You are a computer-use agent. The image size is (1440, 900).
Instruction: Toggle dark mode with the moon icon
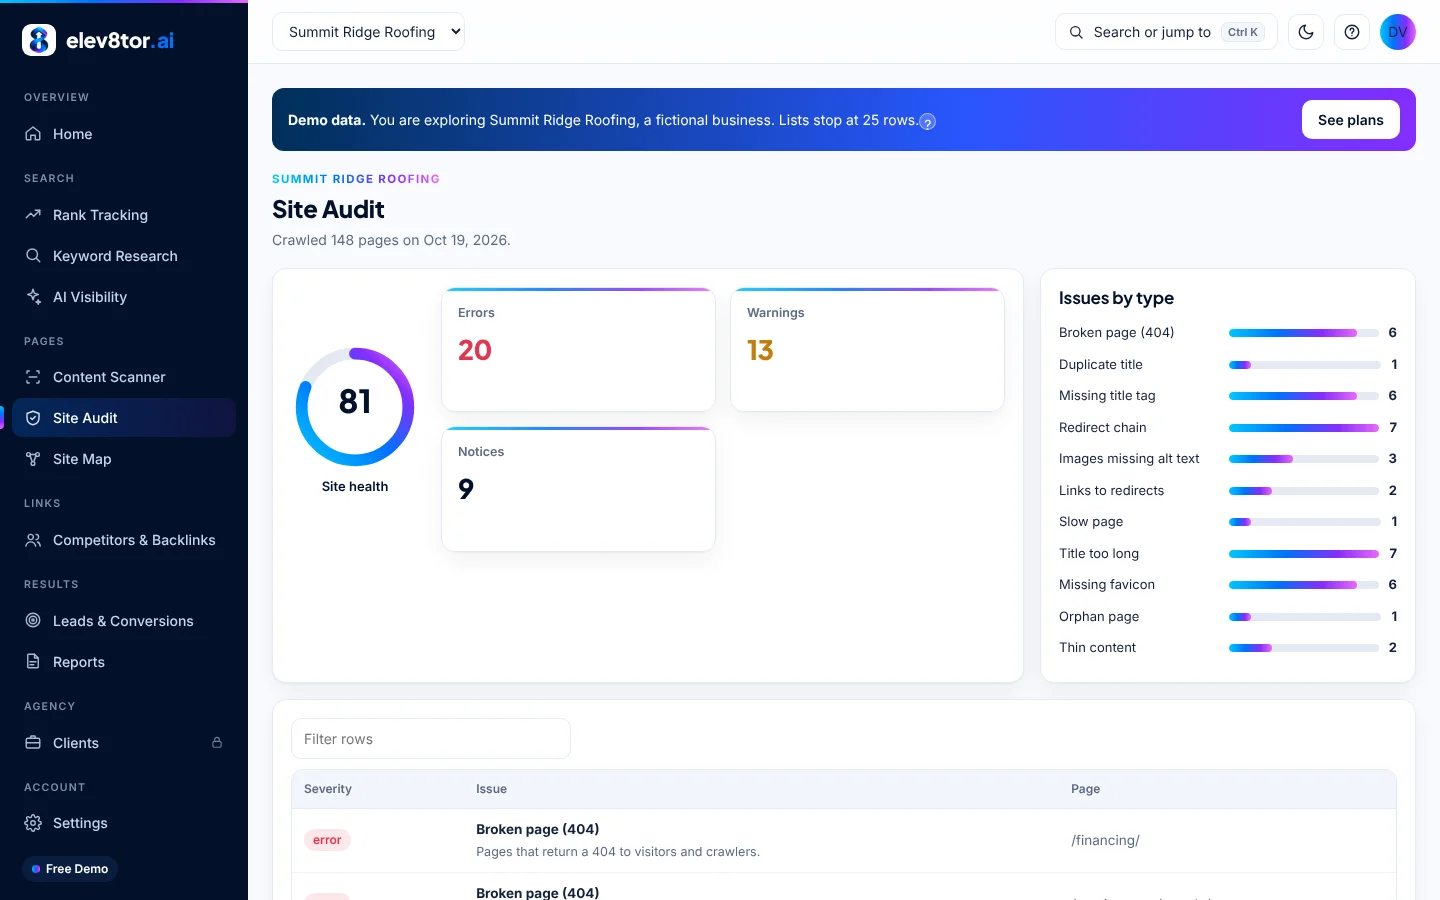pos(1306,32)
